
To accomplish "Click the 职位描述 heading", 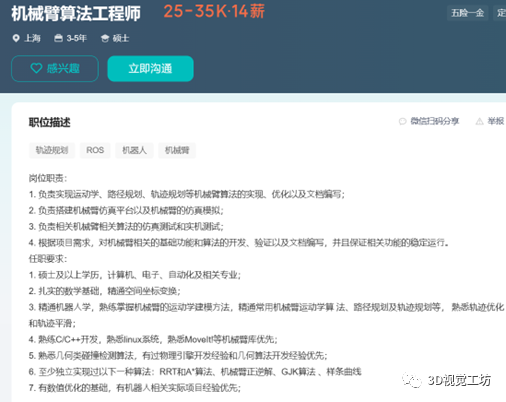I will pyautogui.click(x=50, y=122).
